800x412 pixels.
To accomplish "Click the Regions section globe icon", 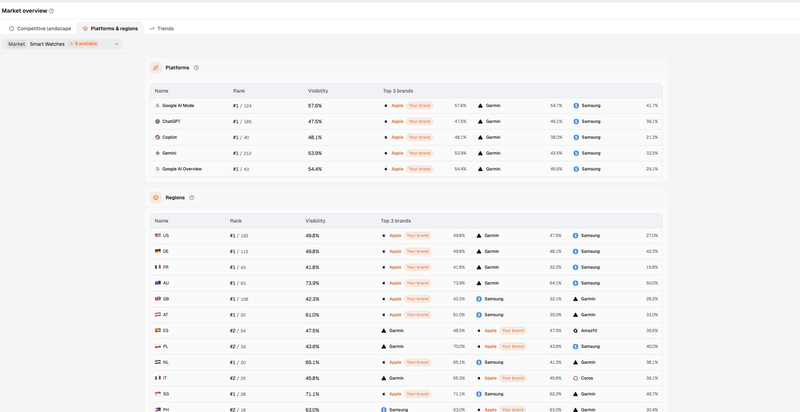I will pyautogui.click(x=156, y=198).
